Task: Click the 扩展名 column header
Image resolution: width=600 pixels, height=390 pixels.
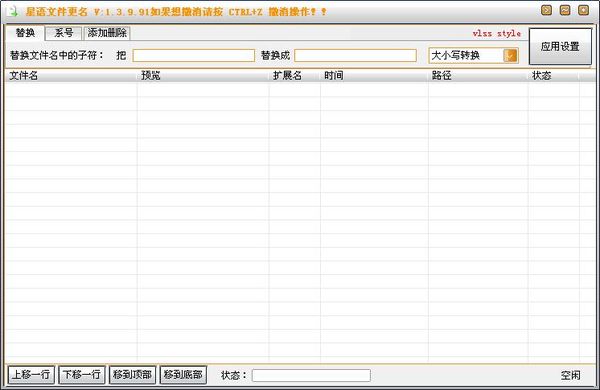Action: tap(295, 76)
